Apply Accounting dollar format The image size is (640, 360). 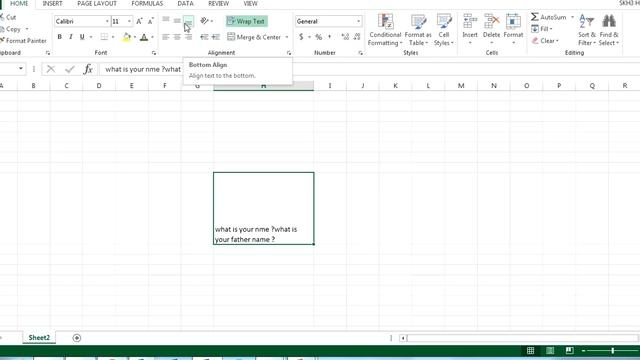click(x=301, y=37)
